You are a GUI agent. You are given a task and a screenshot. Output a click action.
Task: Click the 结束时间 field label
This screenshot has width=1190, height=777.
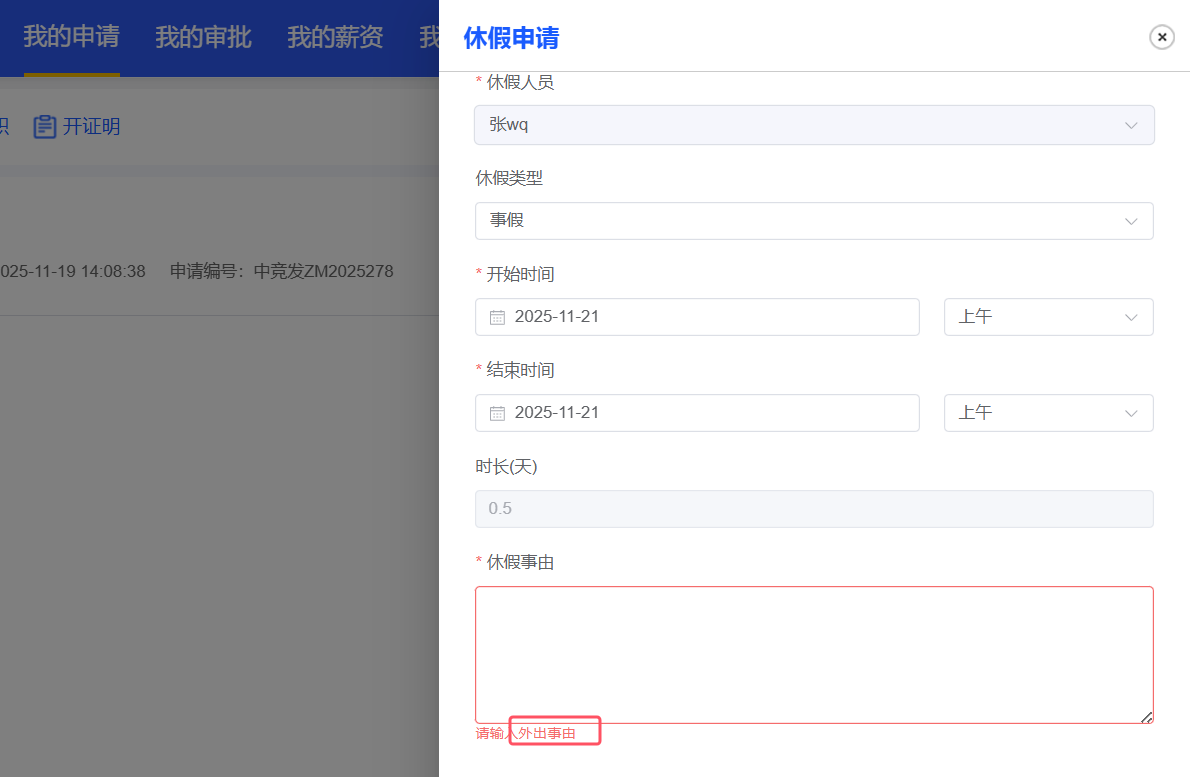click(520, 370)
